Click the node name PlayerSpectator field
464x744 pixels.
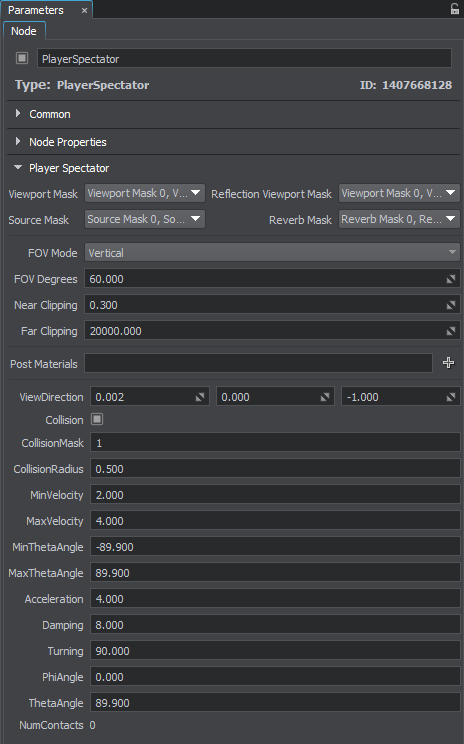244,59
